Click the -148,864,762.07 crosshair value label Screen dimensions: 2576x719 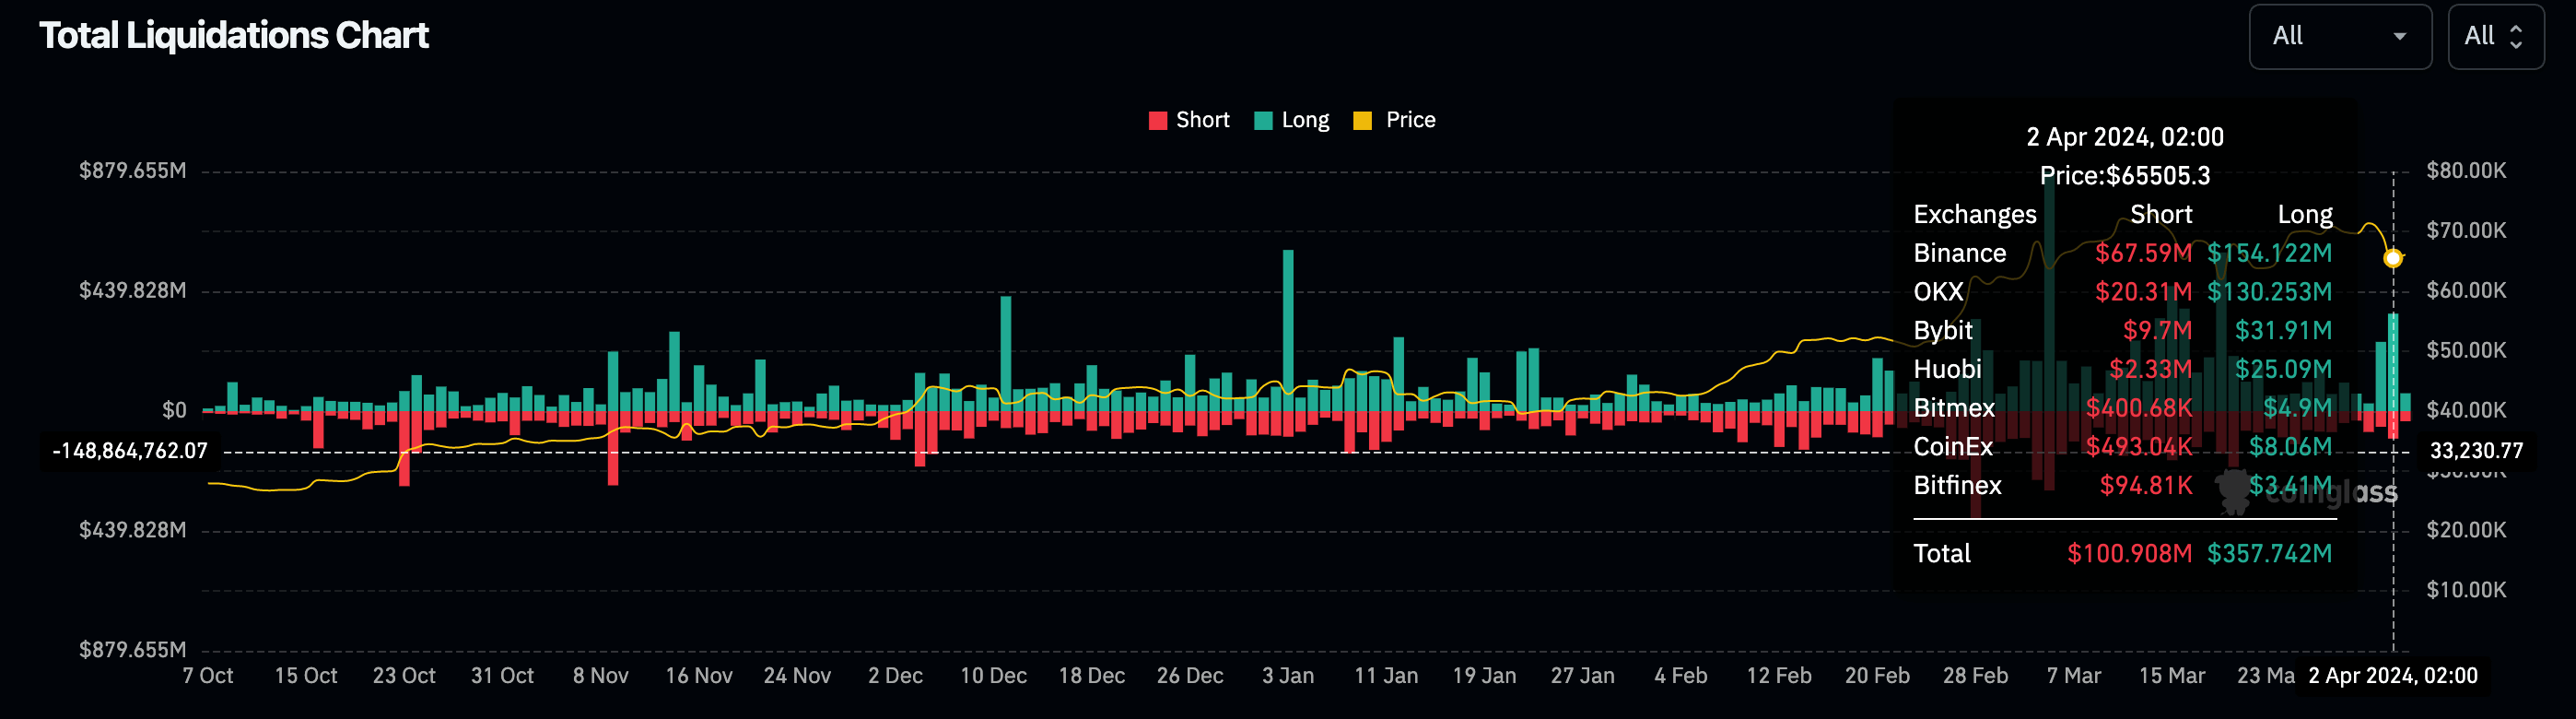pyautogui.click(x=130, y=451)
